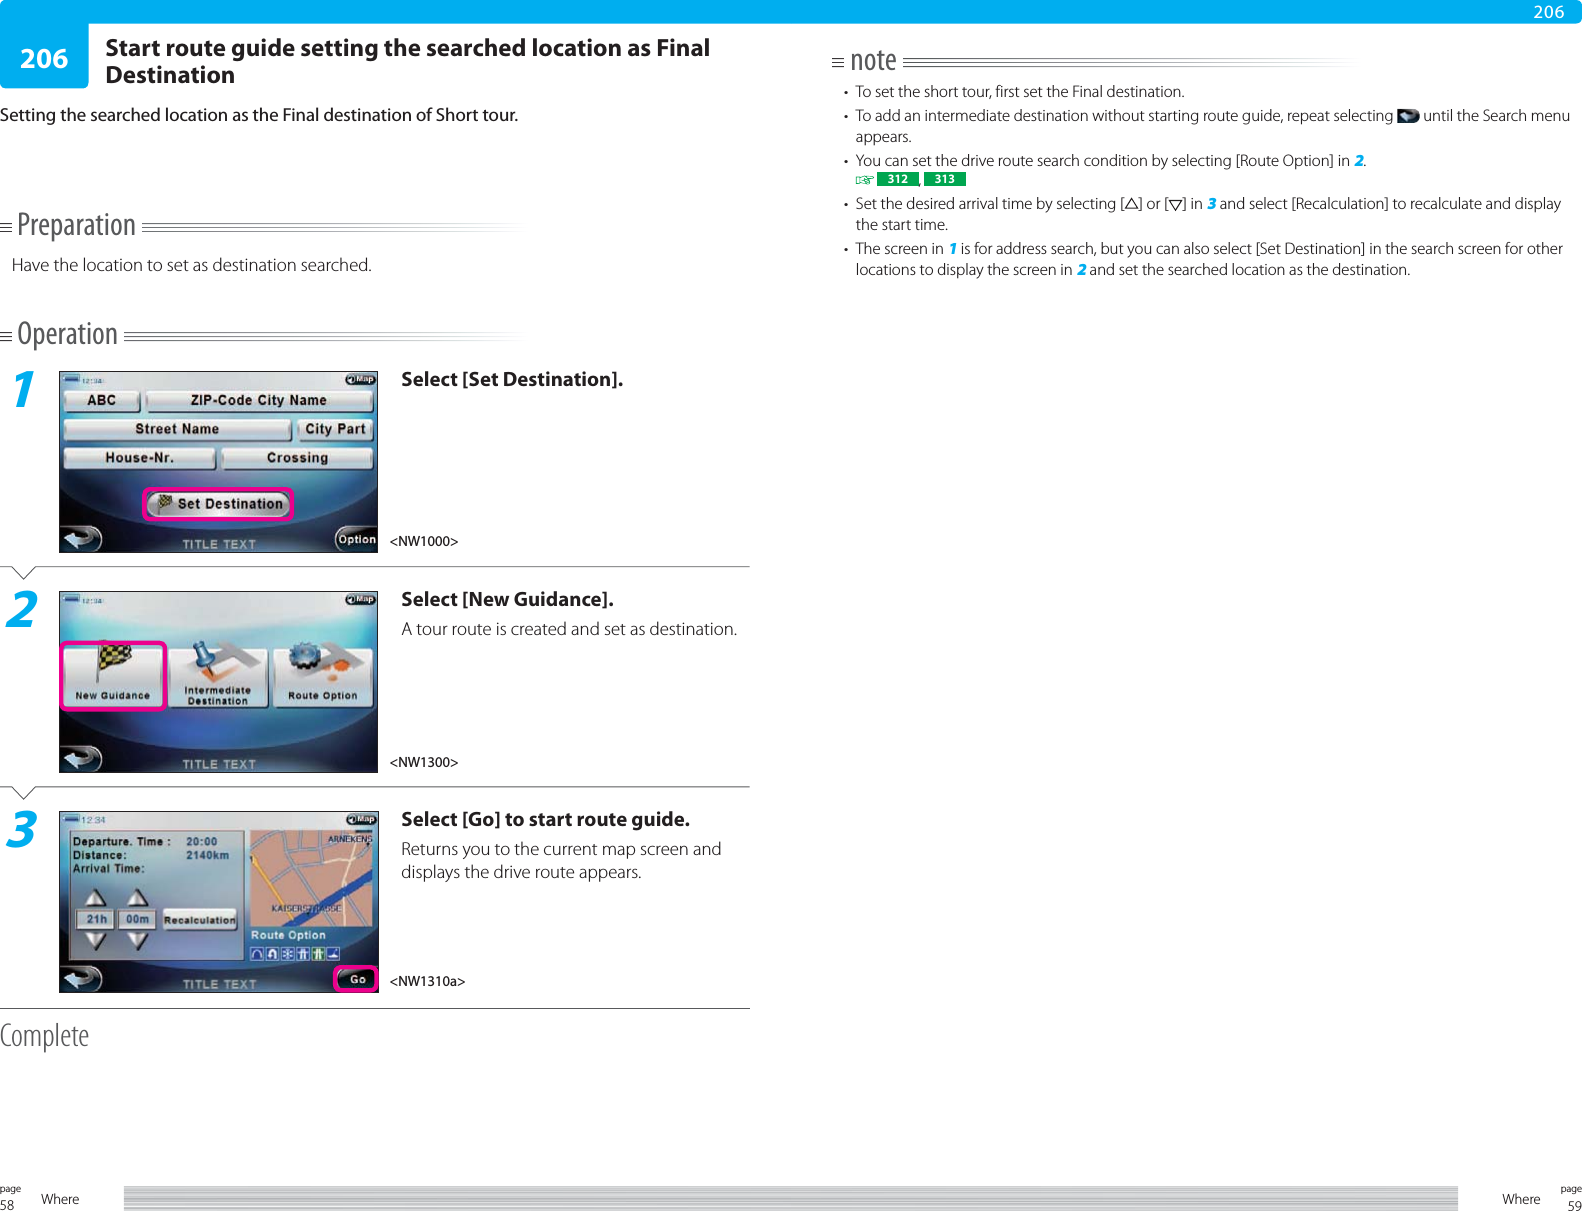The width and height of the screenshot is (1582, 1211).
Task: Click the distance value 2140km
Action: pyautogui.click(x=208, y=855)
